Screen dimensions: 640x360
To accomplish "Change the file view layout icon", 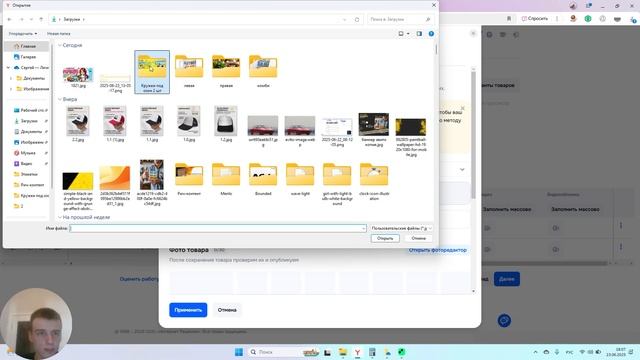I will point(401,33).
